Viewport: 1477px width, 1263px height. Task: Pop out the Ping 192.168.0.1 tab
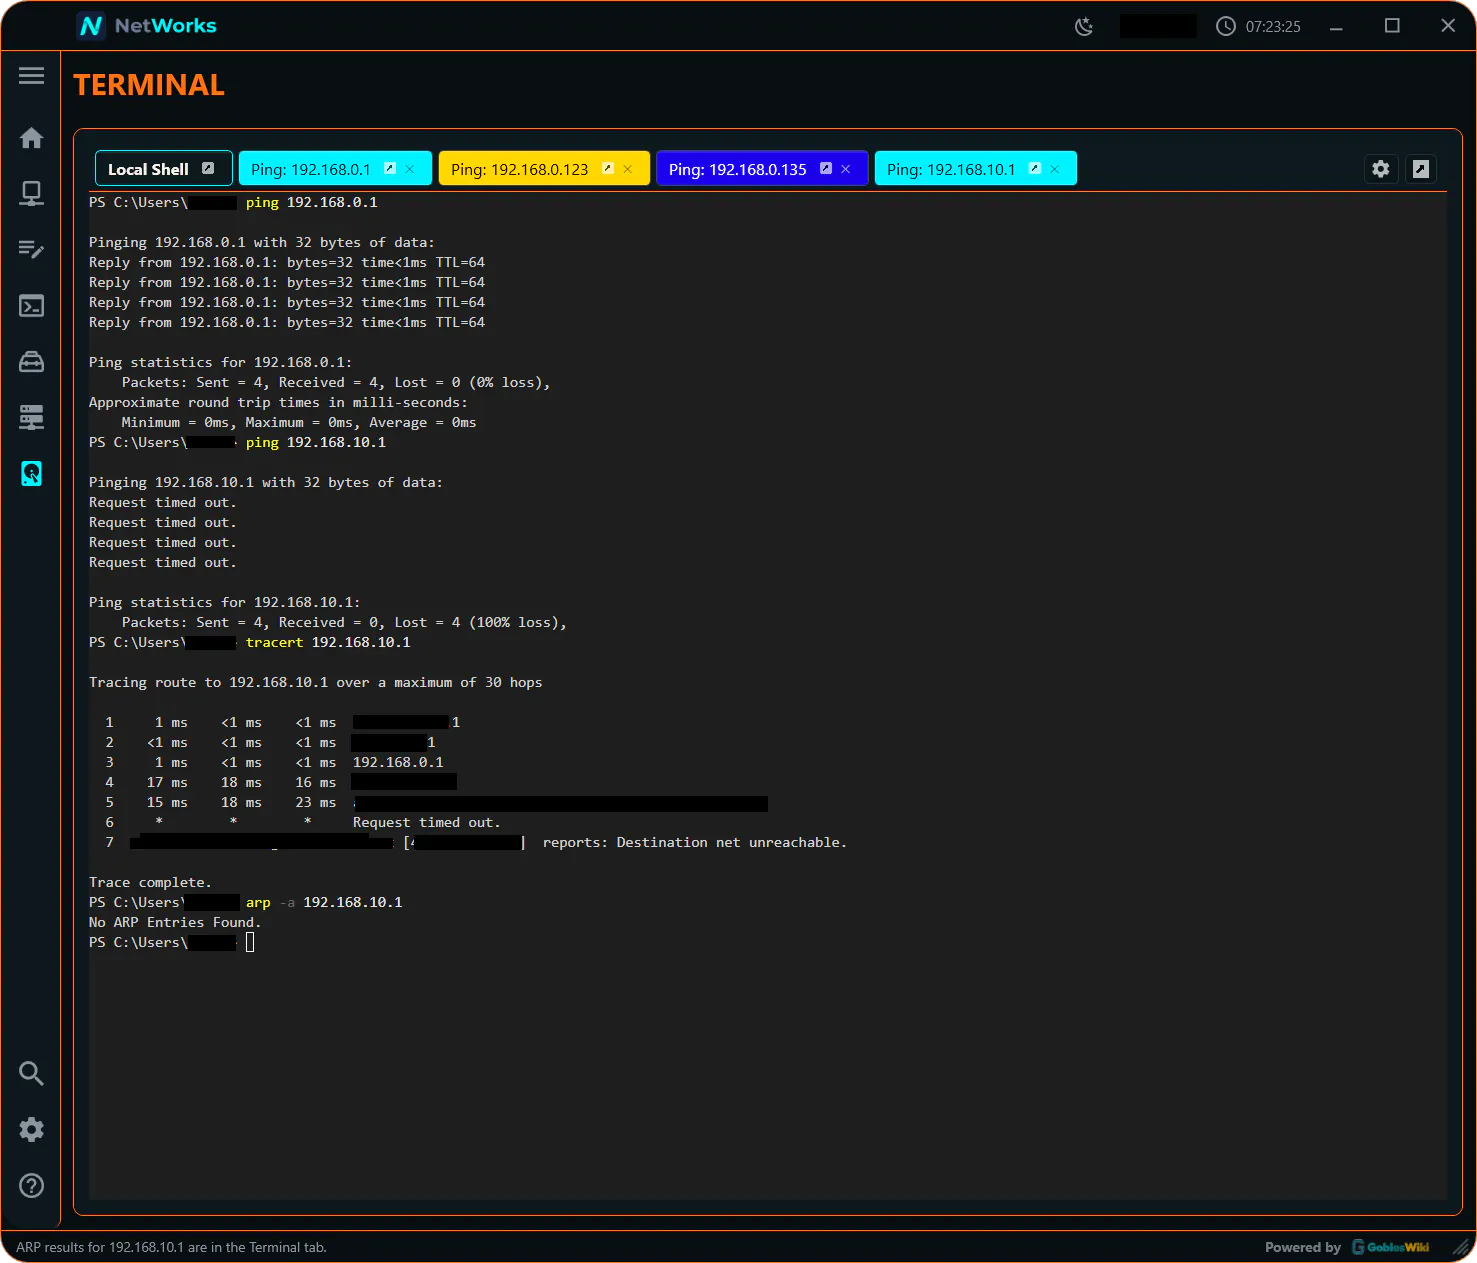[390, 168]
